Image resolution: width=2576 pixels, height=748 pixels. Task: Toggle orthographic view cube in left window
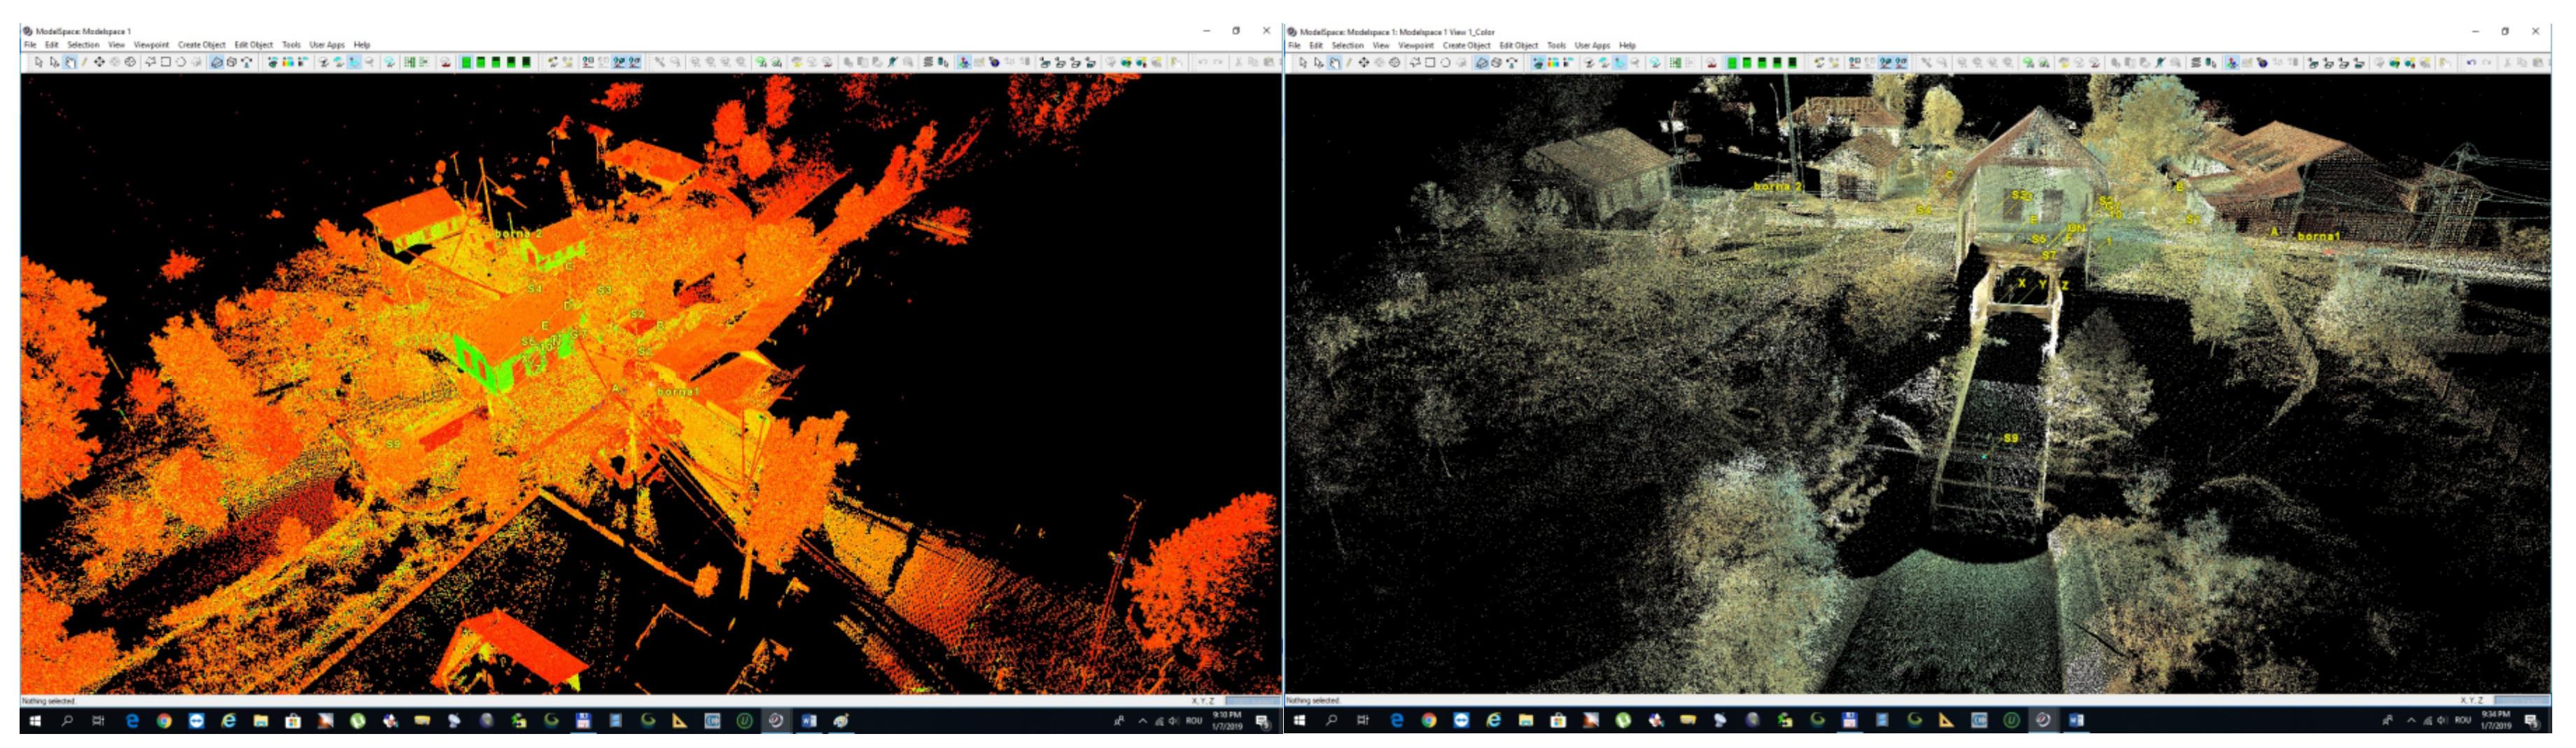click(232, 62)
